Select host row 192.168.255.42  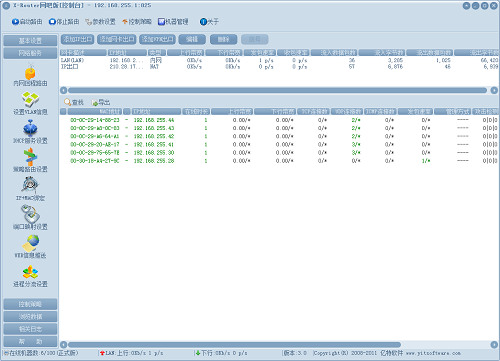(x=279, y=136)
